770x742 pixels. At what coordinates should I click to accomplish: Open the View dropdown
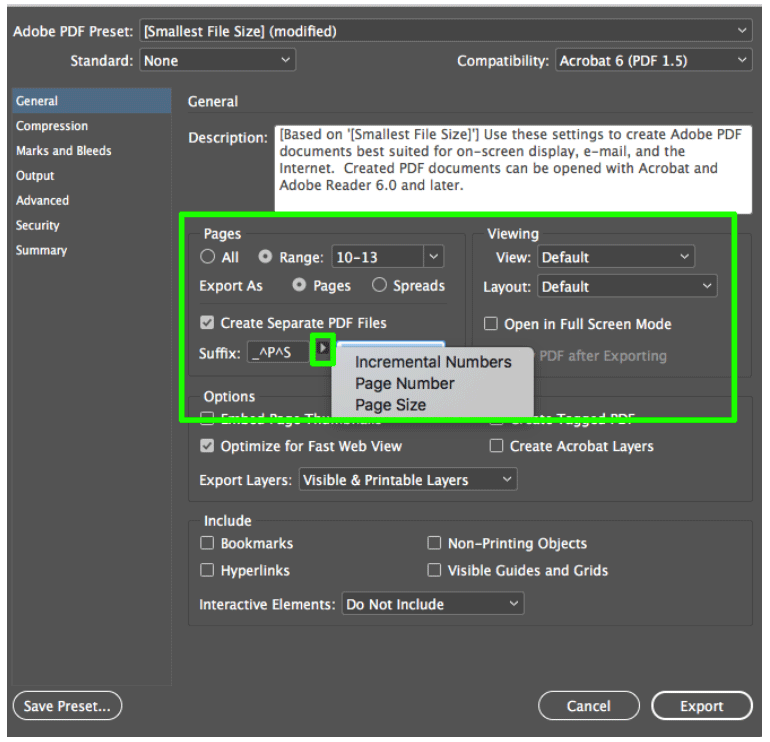tap(616, 257)
